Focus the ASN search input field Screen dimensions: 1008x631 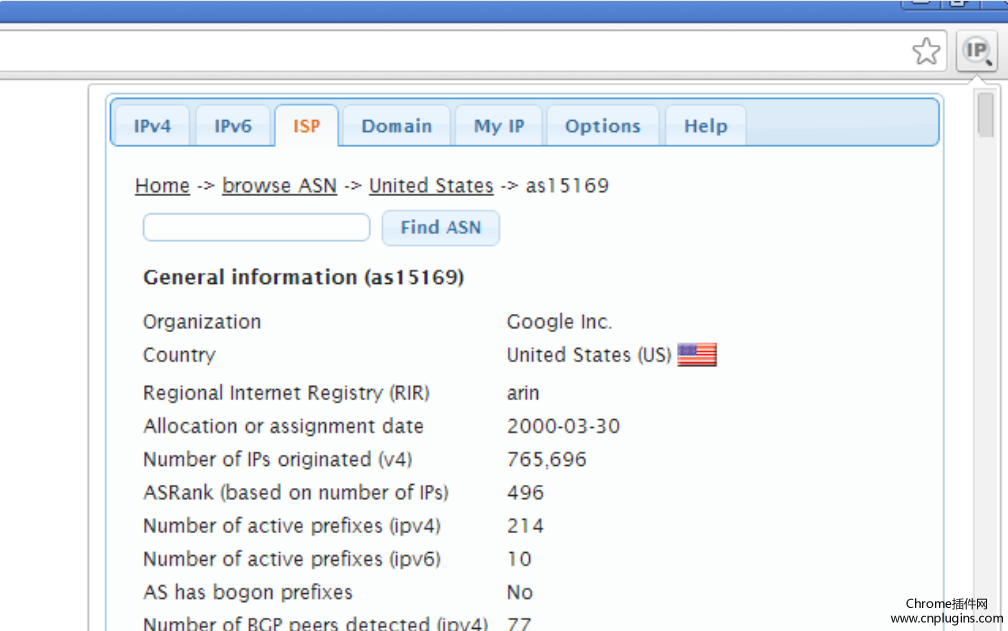pos(256,227)
